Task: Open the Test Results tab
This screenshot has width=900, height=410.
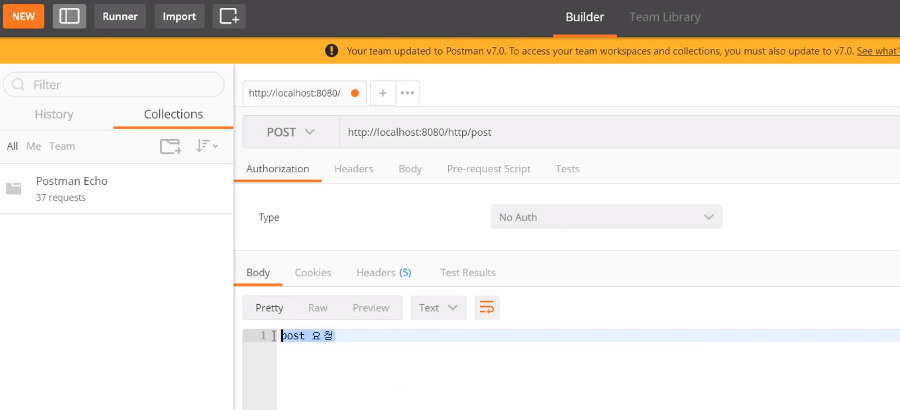Action: (468, 273)
